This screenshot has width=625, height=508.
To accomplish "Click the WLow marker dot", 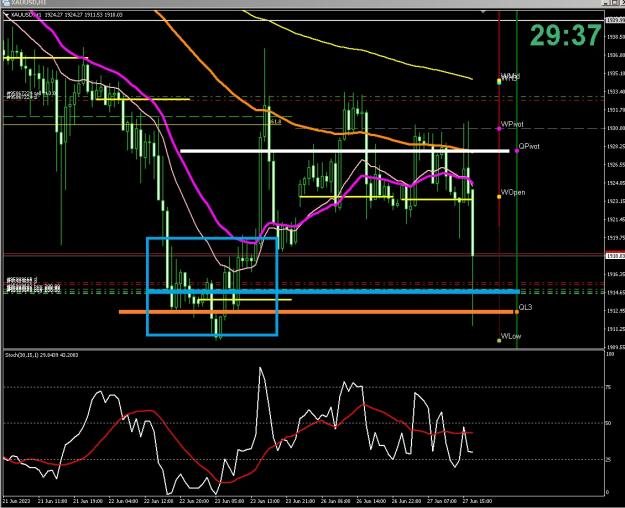I will [x=499, y=341].
